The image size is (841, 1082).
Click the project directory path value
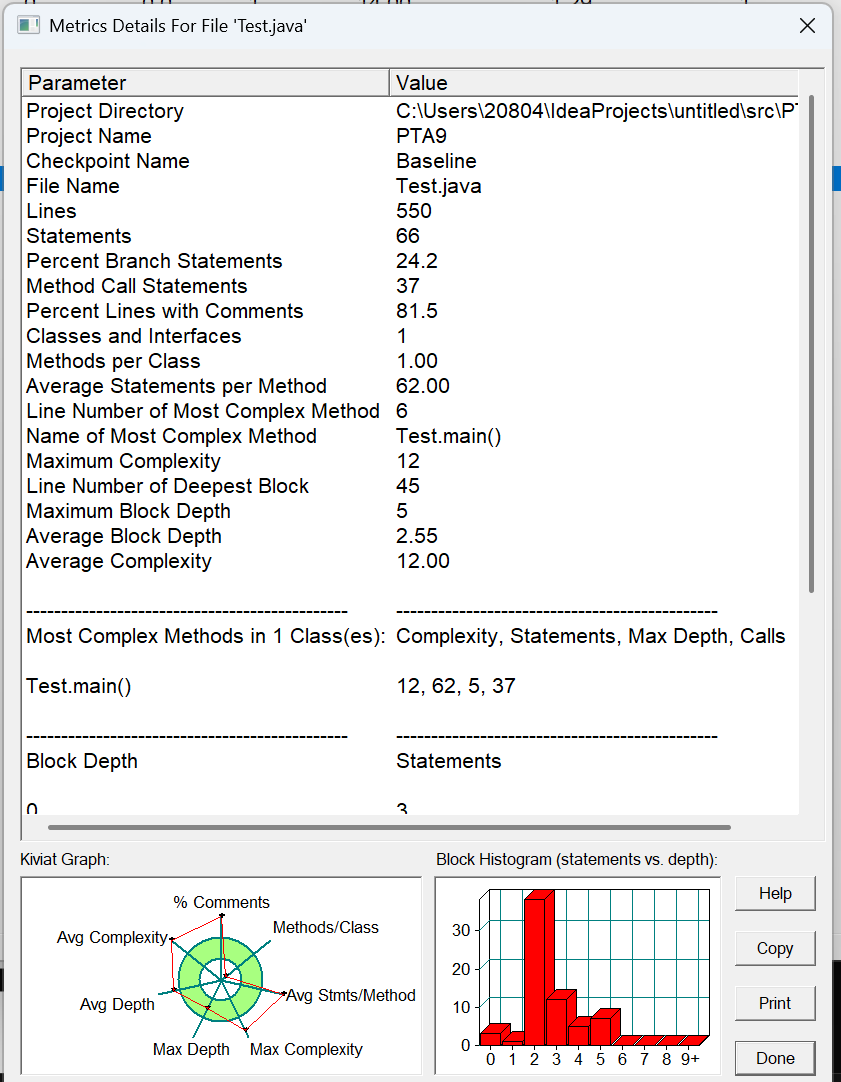click(x=597, y=111)
